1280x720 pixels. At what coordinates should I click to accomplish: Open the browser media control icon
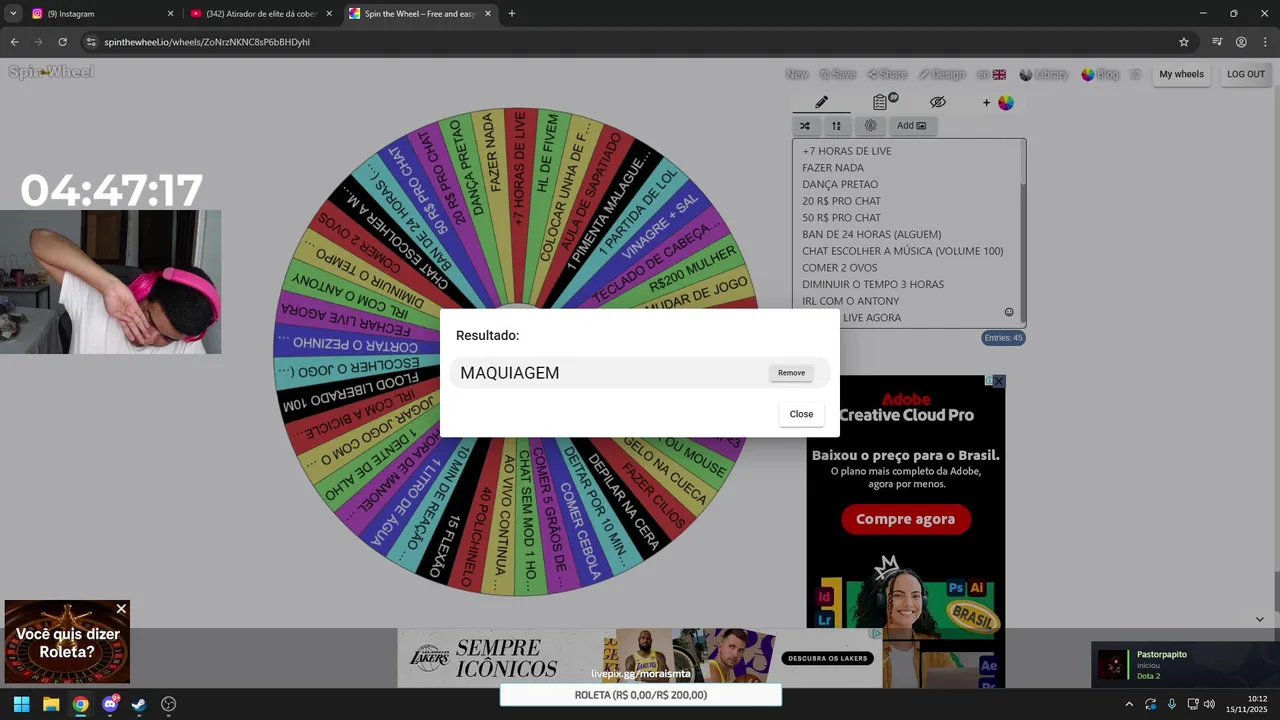click(1217, 42)
